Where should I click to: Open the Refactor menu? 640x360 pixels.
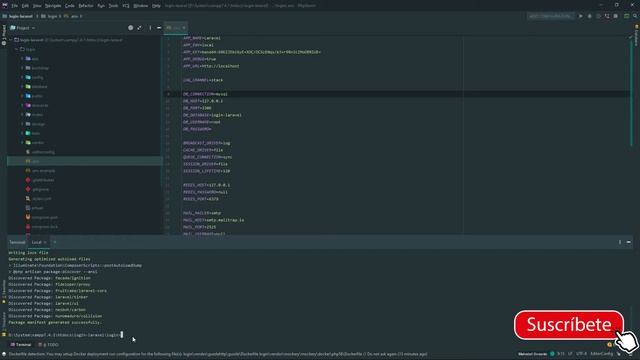click(x=86, y=6)
